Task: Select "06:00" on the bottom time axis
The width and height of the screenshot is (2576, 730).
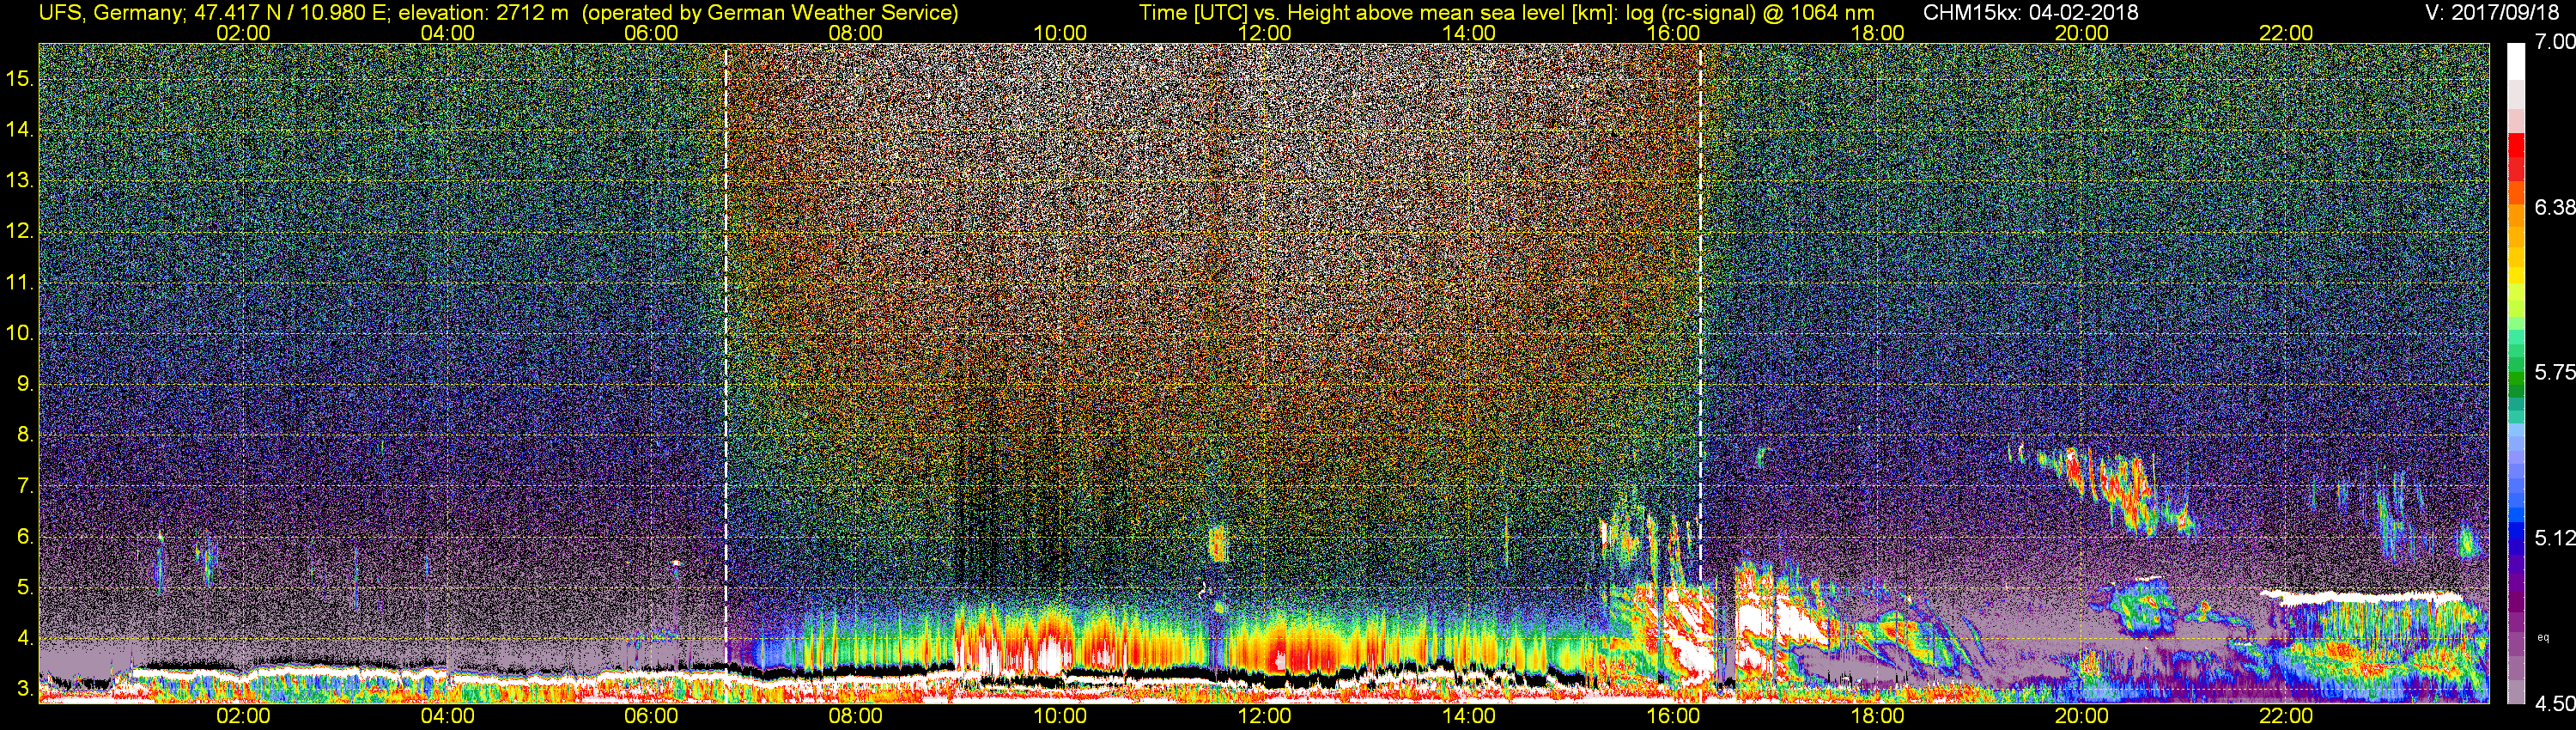Action: (652, 716)
